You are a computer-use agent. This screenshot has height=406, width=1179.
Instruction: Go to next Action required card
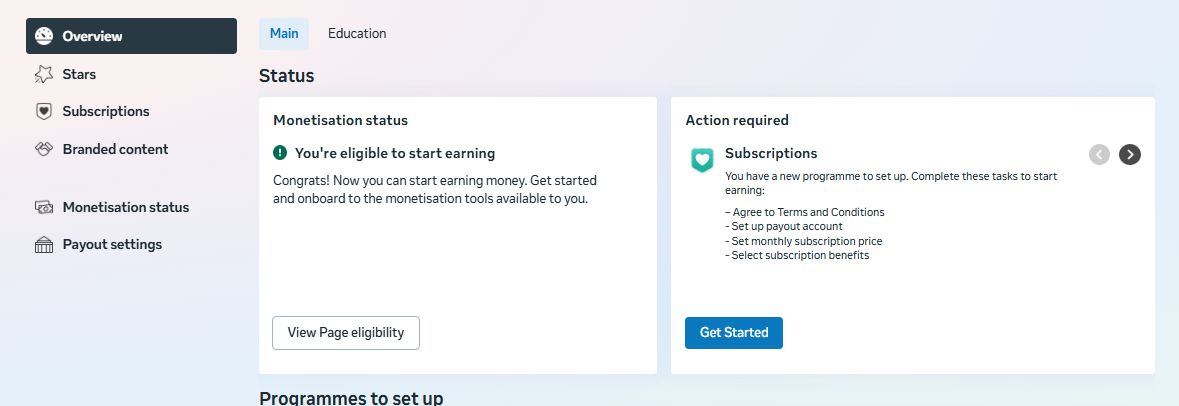[1130, 154]
